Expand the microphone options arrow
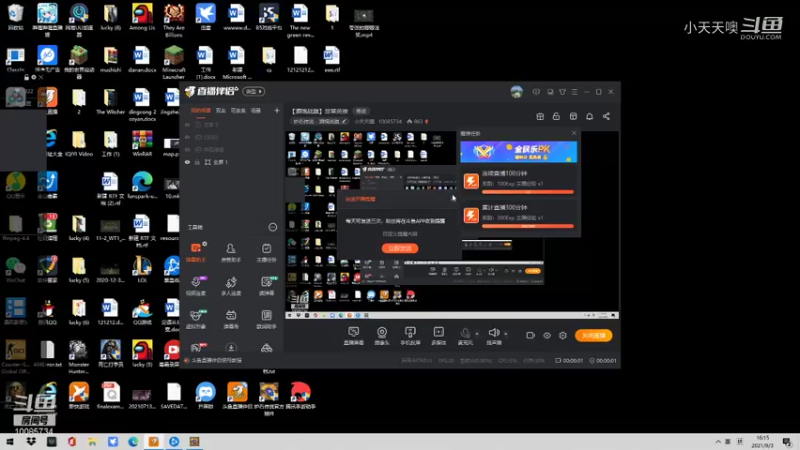This screenshot has width=800, height=450. tap(477, 334)
